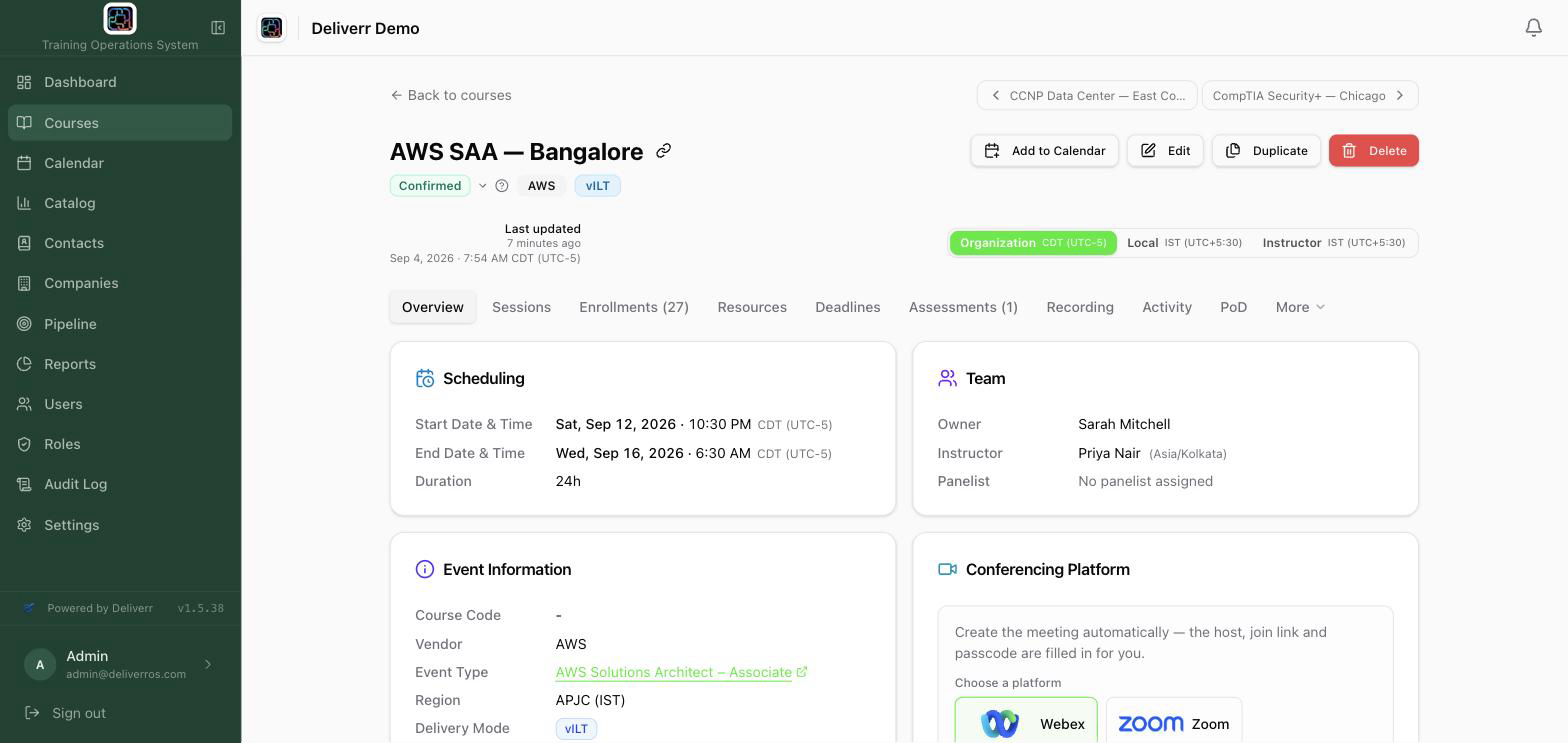Screen dimensions: 1568x743
Task: Click the Pipeline target icon in sidebar
Action: tap(24, 324)
